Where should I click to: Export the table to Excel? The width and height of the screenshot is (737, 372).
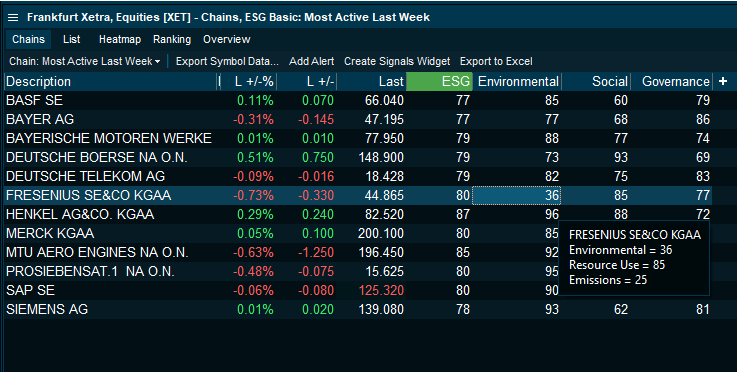496,62
